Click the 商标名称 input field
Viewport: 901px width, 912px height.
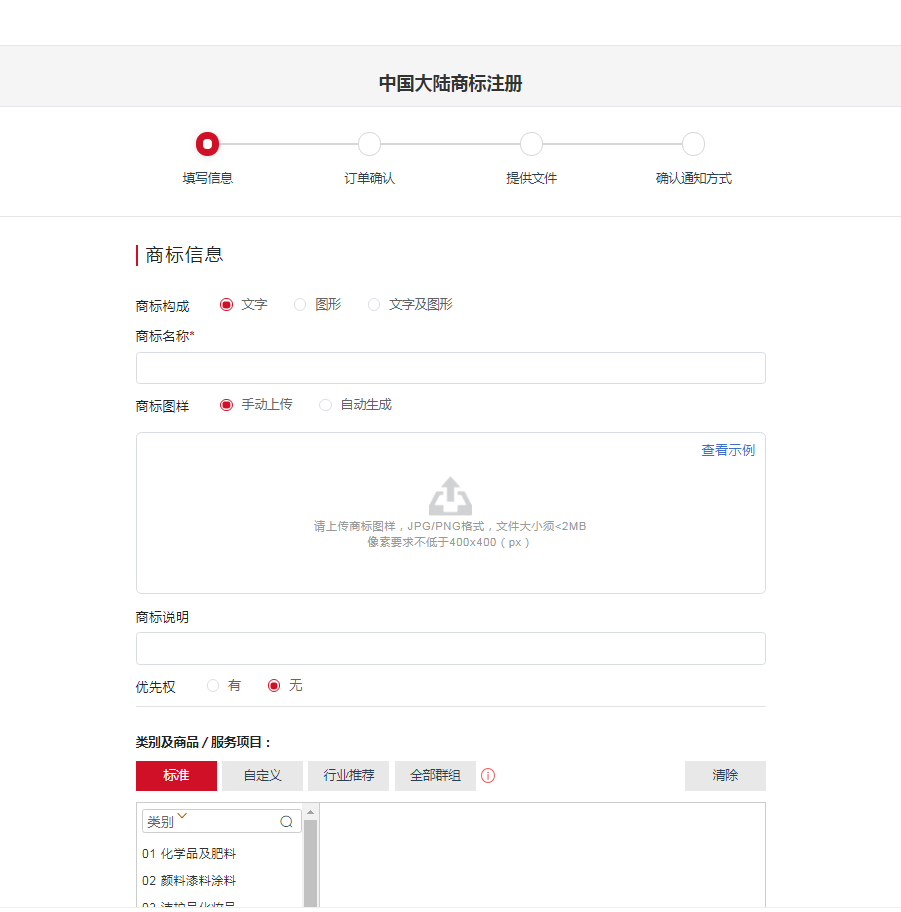(451, 368)
